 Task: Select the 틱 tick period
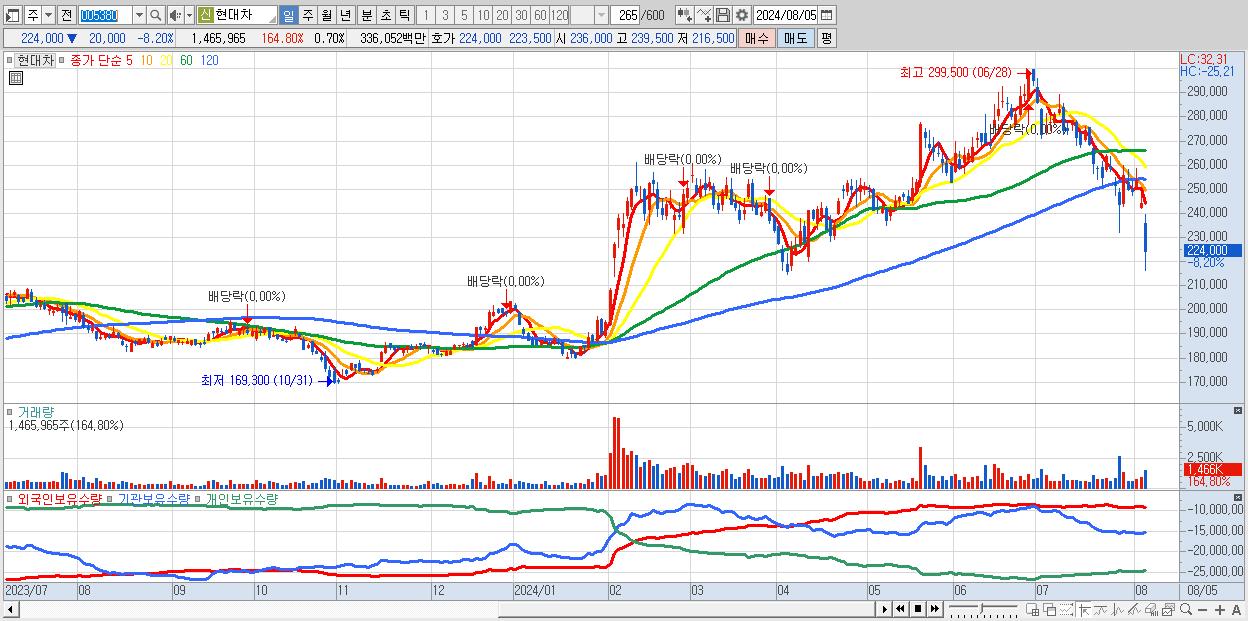tap(404, 16)
